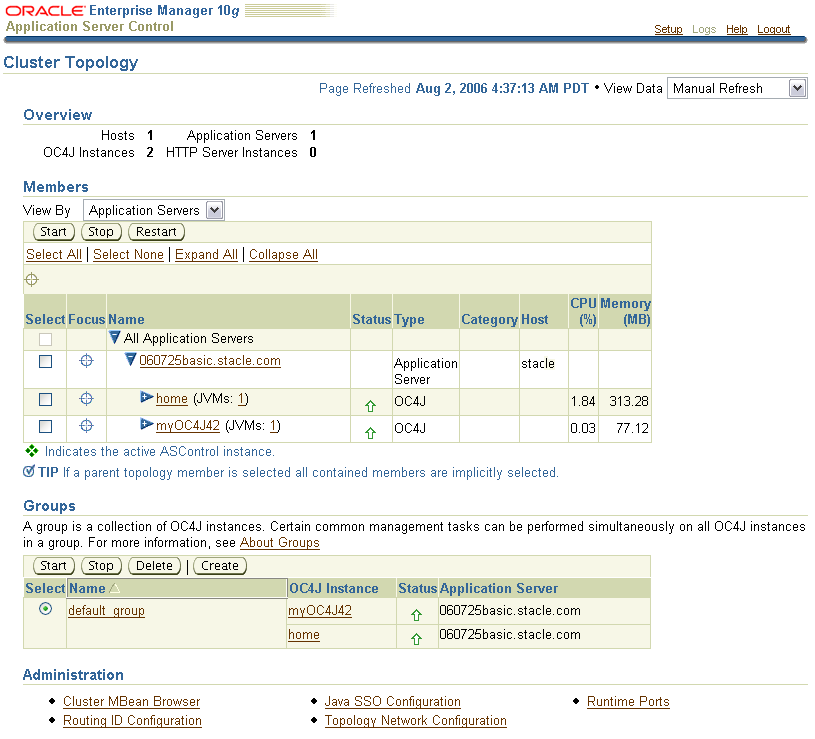Check the home instance select box
The width and height of the screenshot is (815, 739).
46,400
